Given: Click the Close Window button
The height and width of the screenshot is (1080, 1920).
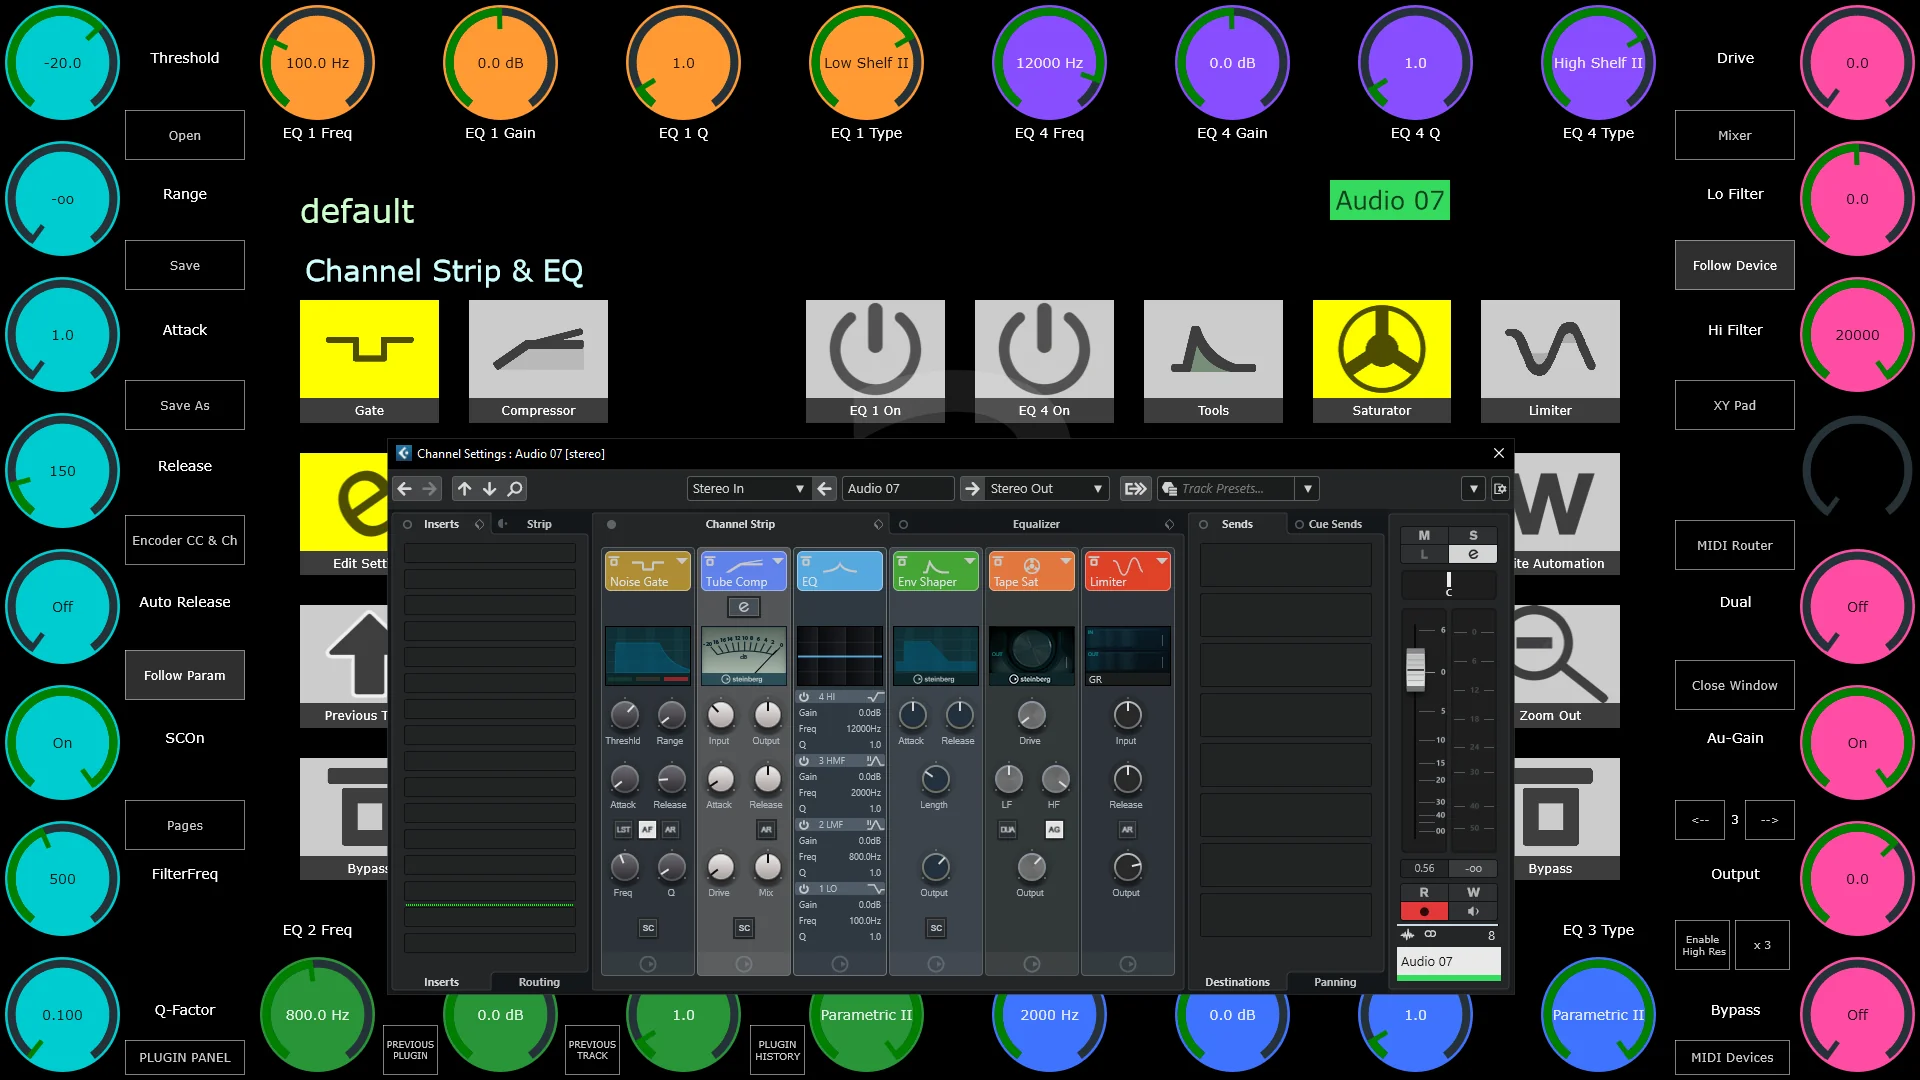Looking at the screenshot, I should coord(1735,685).
